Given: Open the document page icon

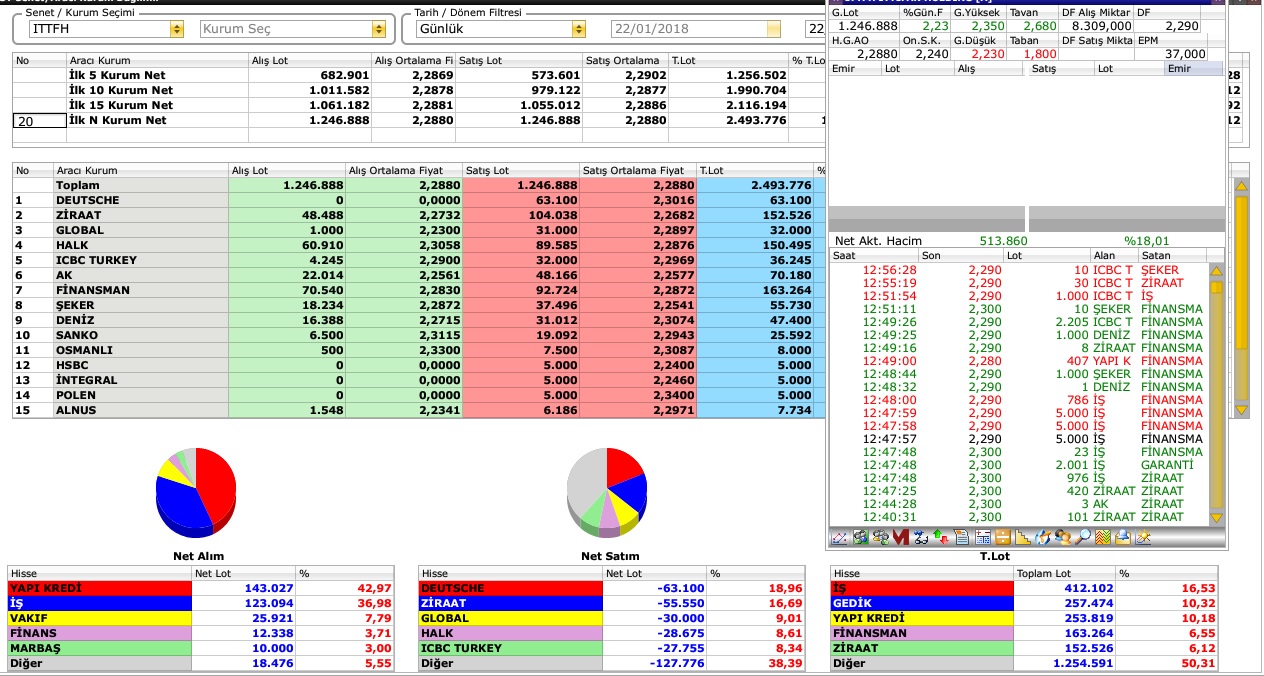Looking at the screenshot, I should (x=961, y=538).
